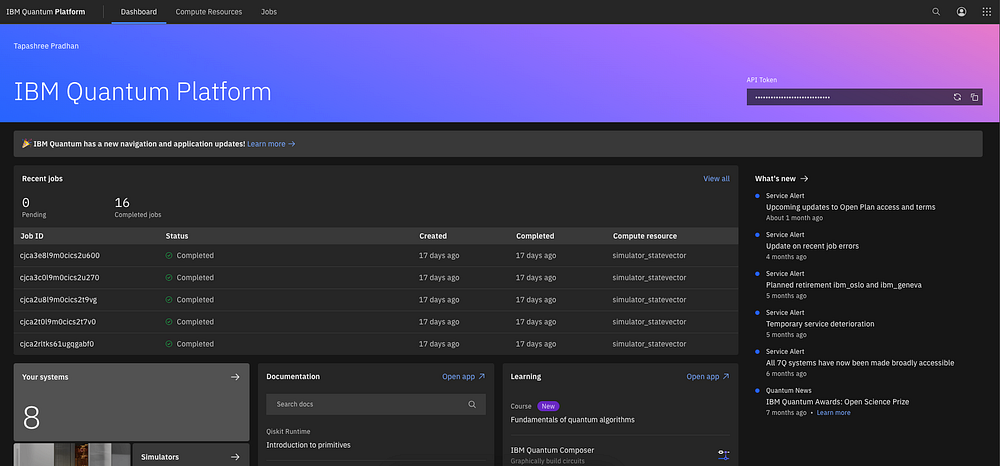The height and width of the screenshot is (466, 1000).
Task: Switch to the Jobs tab
Action: (269, 11)
